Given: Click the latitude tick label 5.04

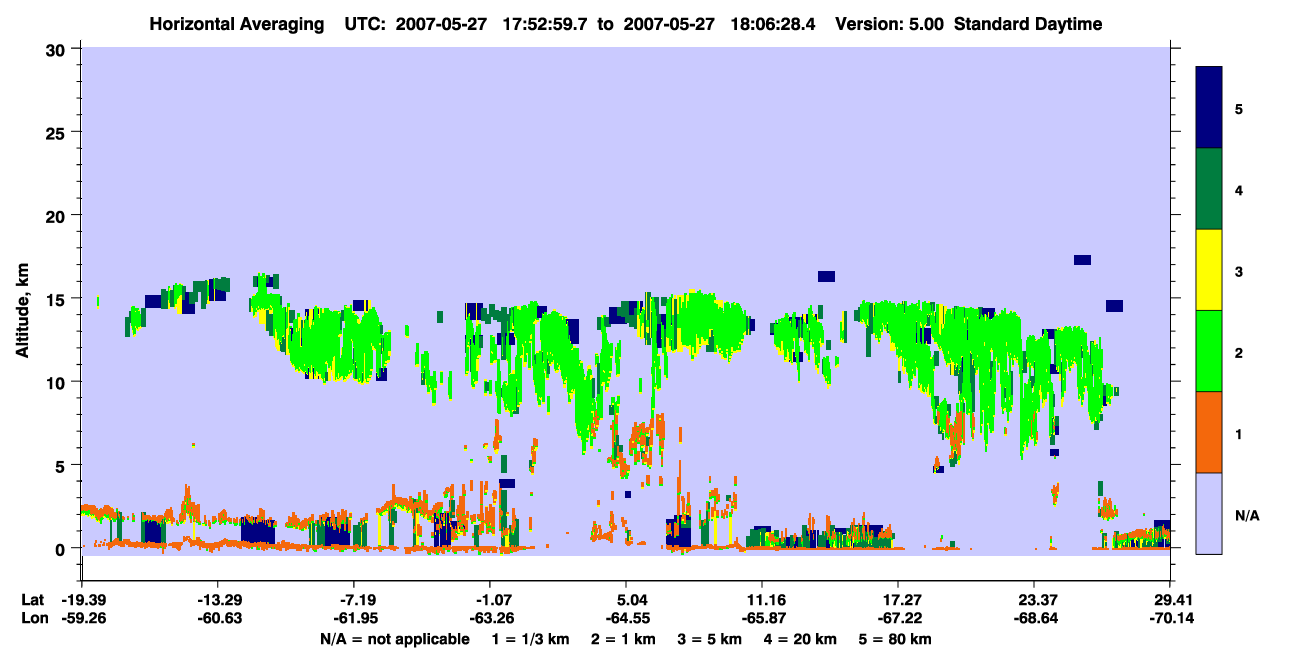Looking at the screenshot, I should 626,600.
